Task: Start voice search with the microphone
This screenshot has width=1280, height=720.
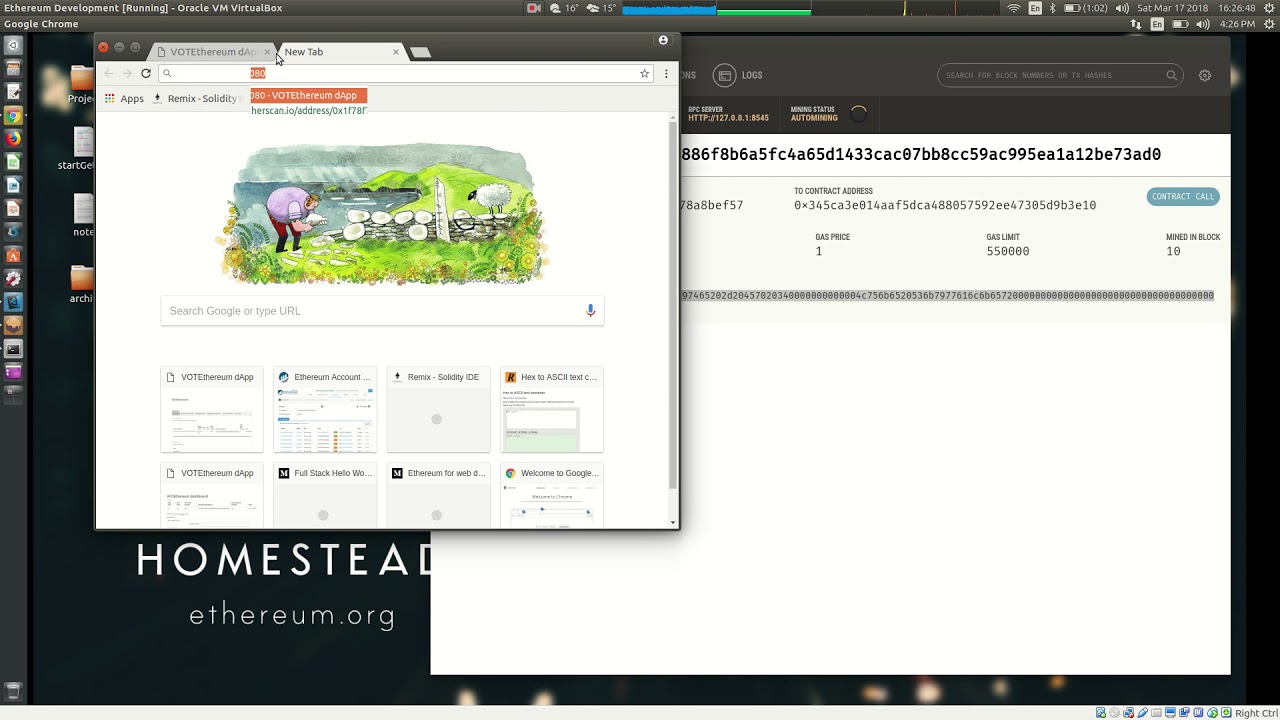Action: tap(590, 311)
